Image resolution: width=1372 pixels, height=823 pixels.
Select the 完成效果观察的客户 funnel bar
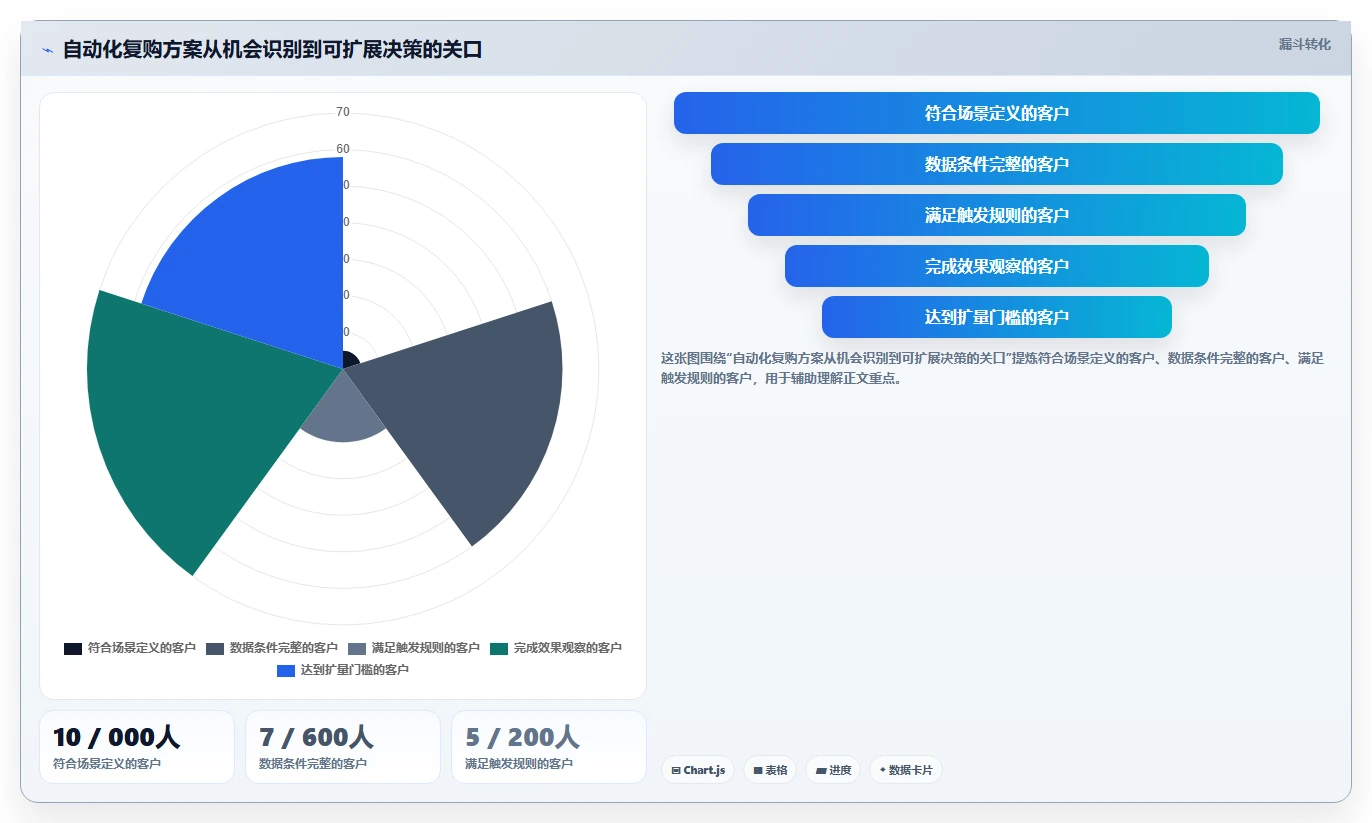coord(997,266)
